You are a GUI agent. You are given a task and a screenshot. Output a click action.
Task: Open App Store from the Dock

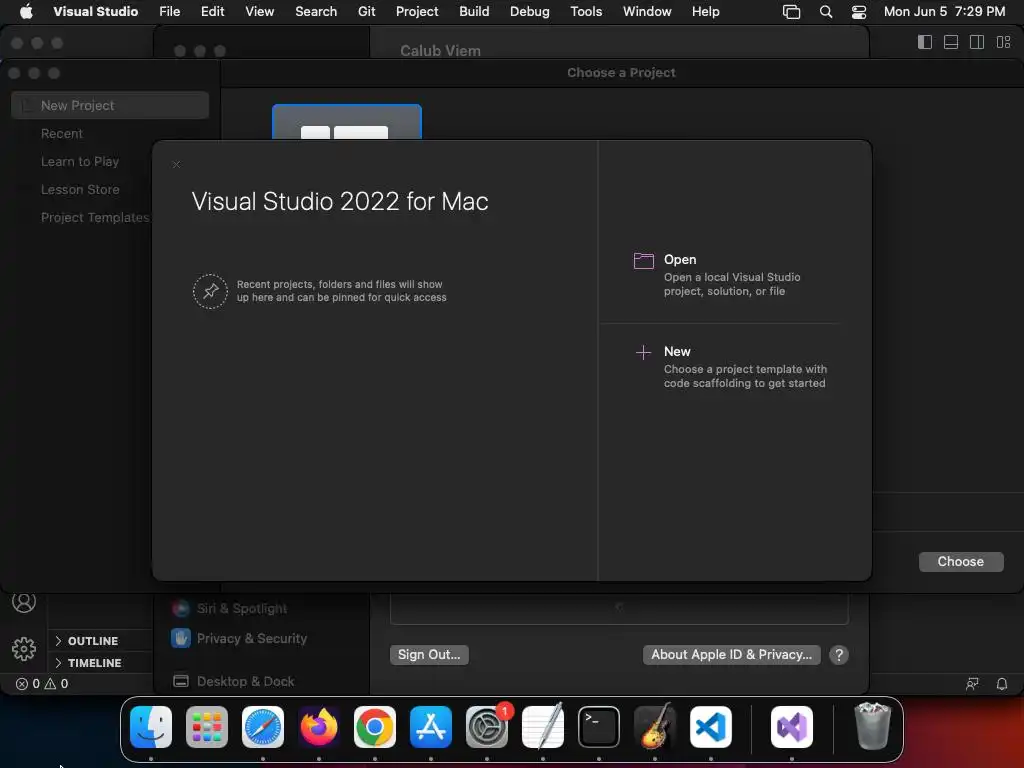pyautogui.click(x=431, y=727)
